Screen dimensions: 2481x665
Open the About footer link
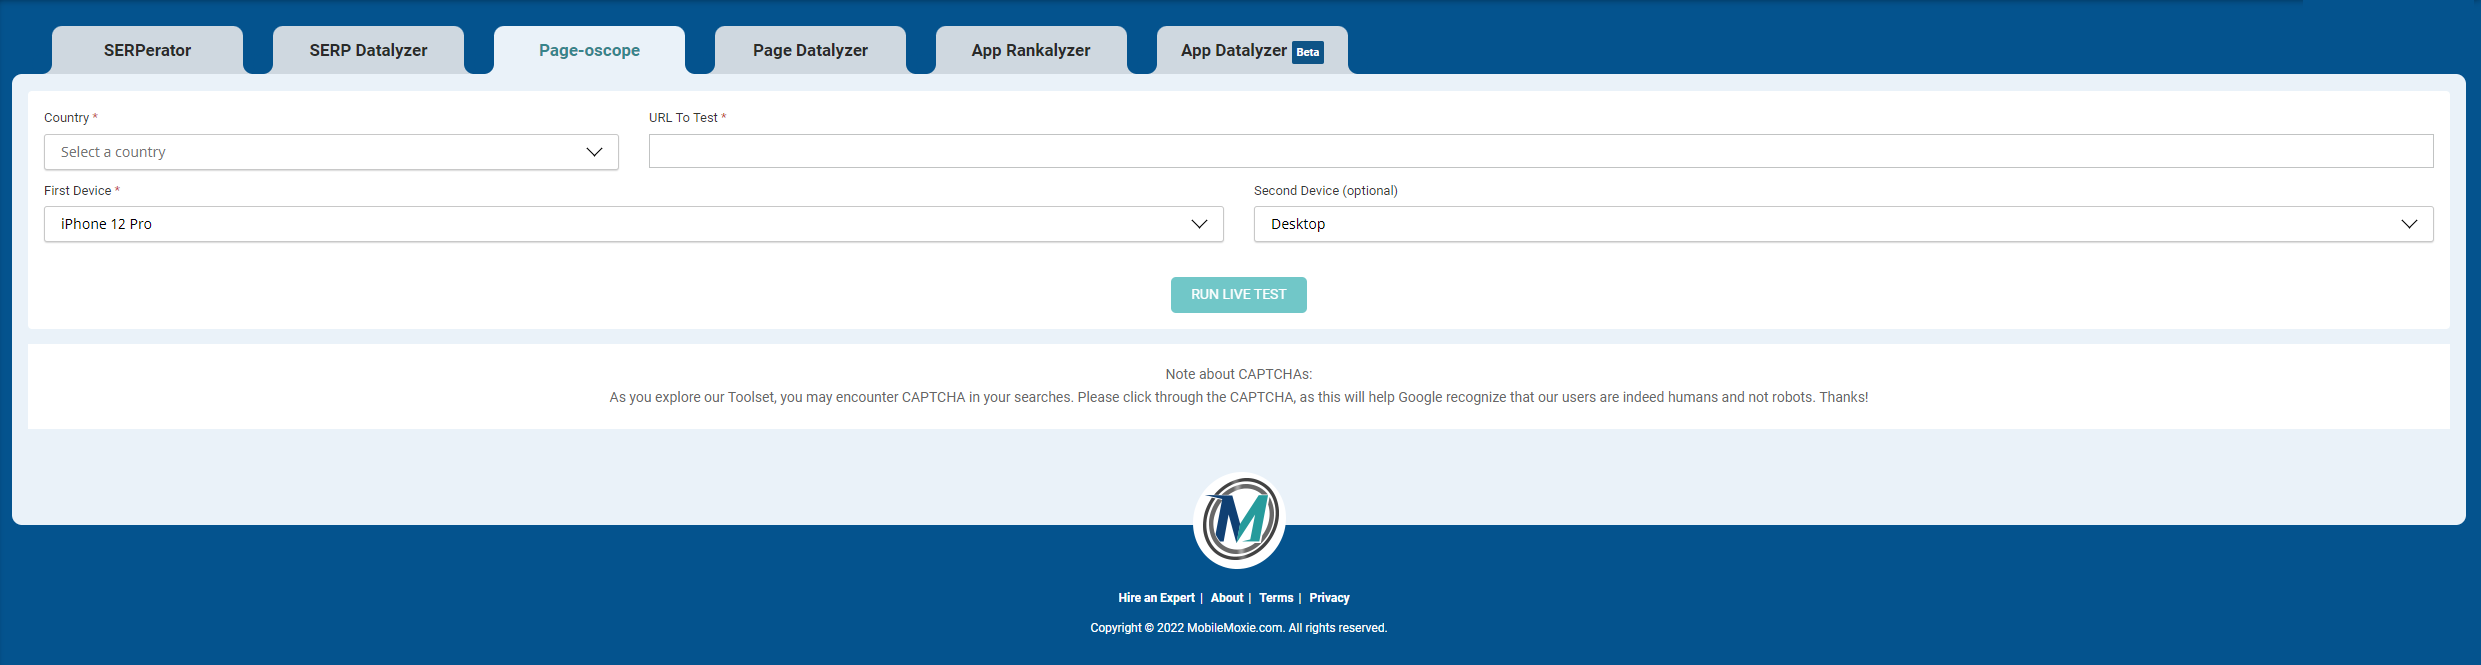pyautogui.click(x=1227, y=598)
